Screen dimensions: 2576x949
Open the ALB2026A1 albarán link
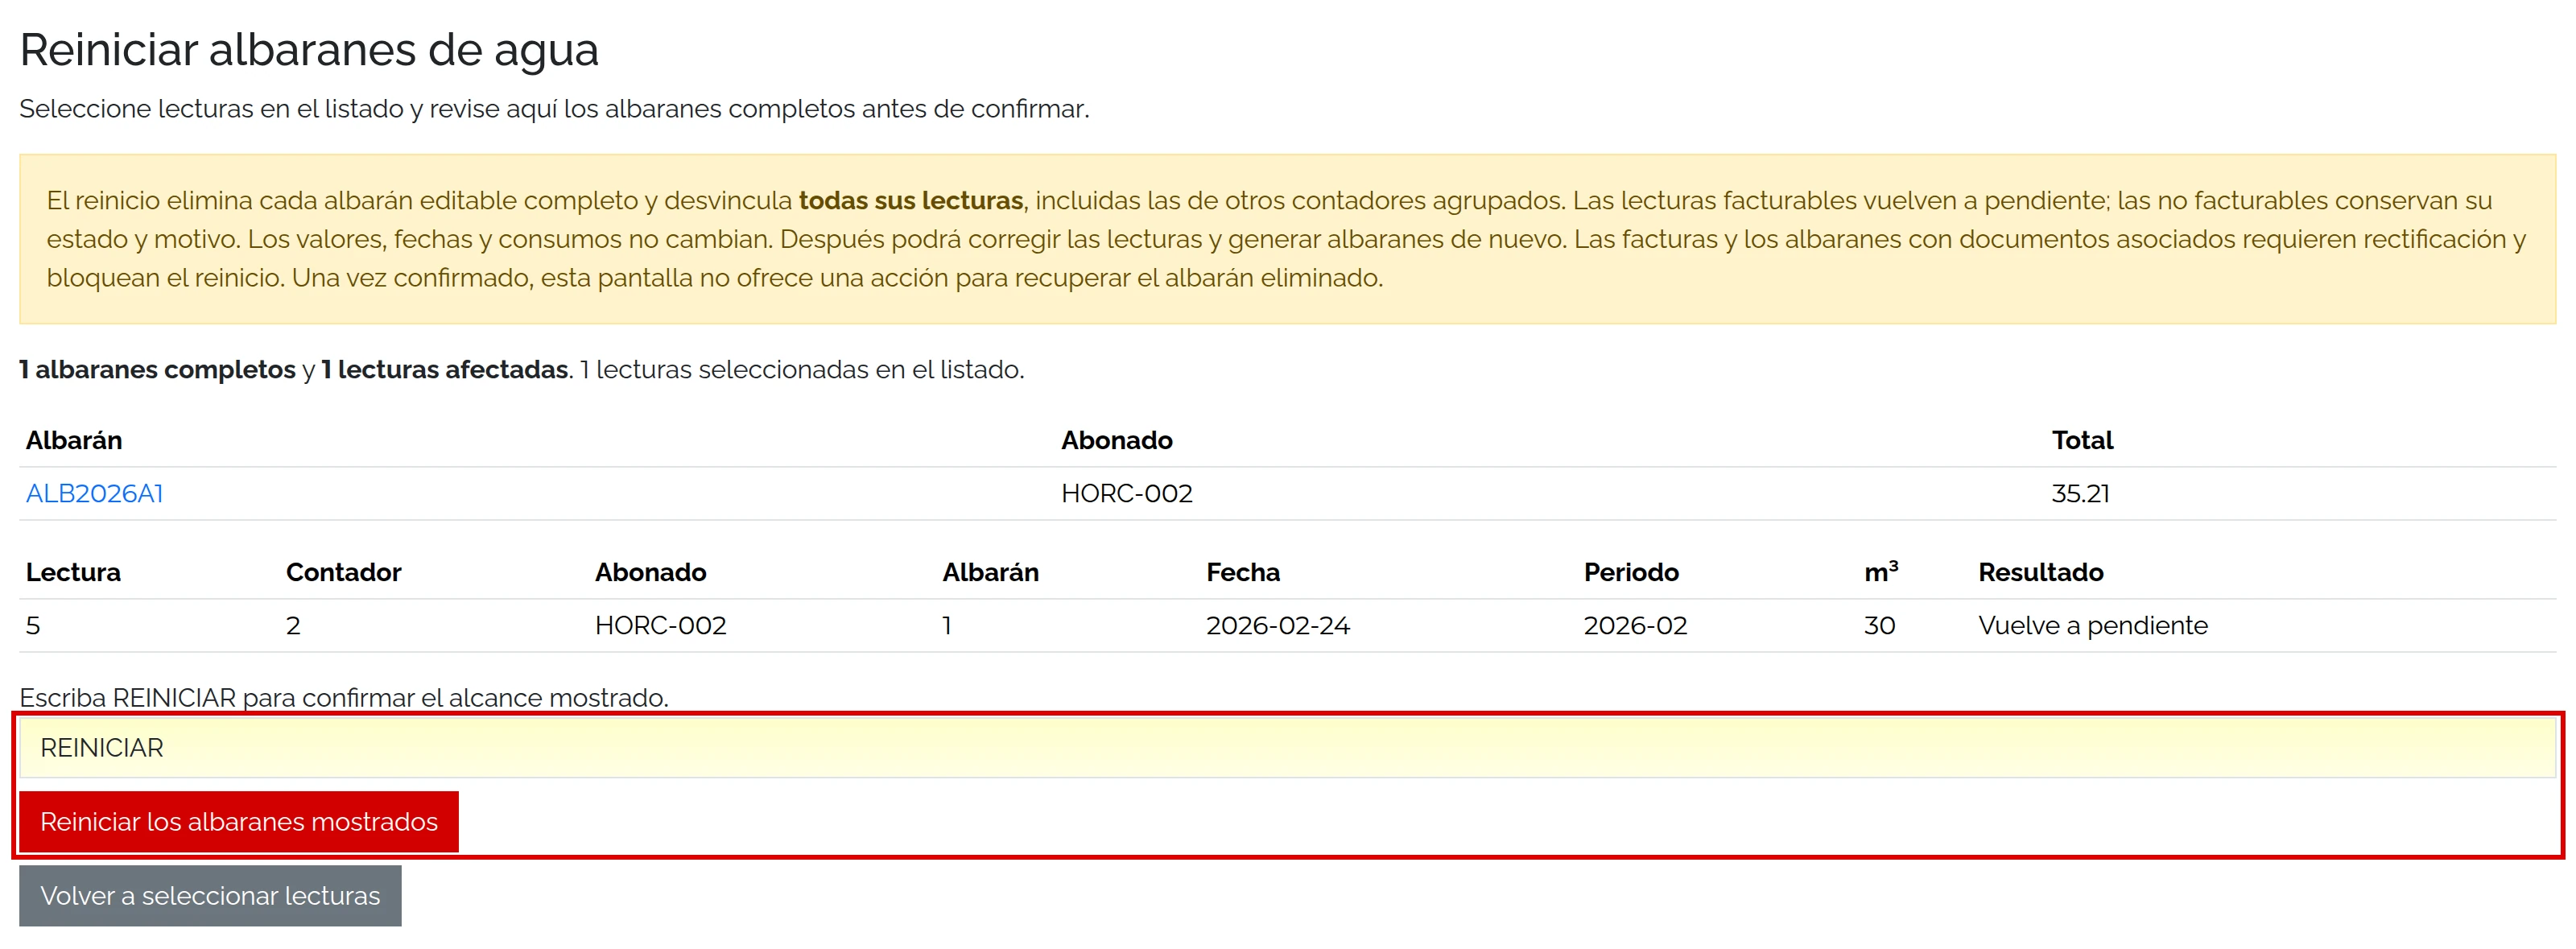pos(94,493)
